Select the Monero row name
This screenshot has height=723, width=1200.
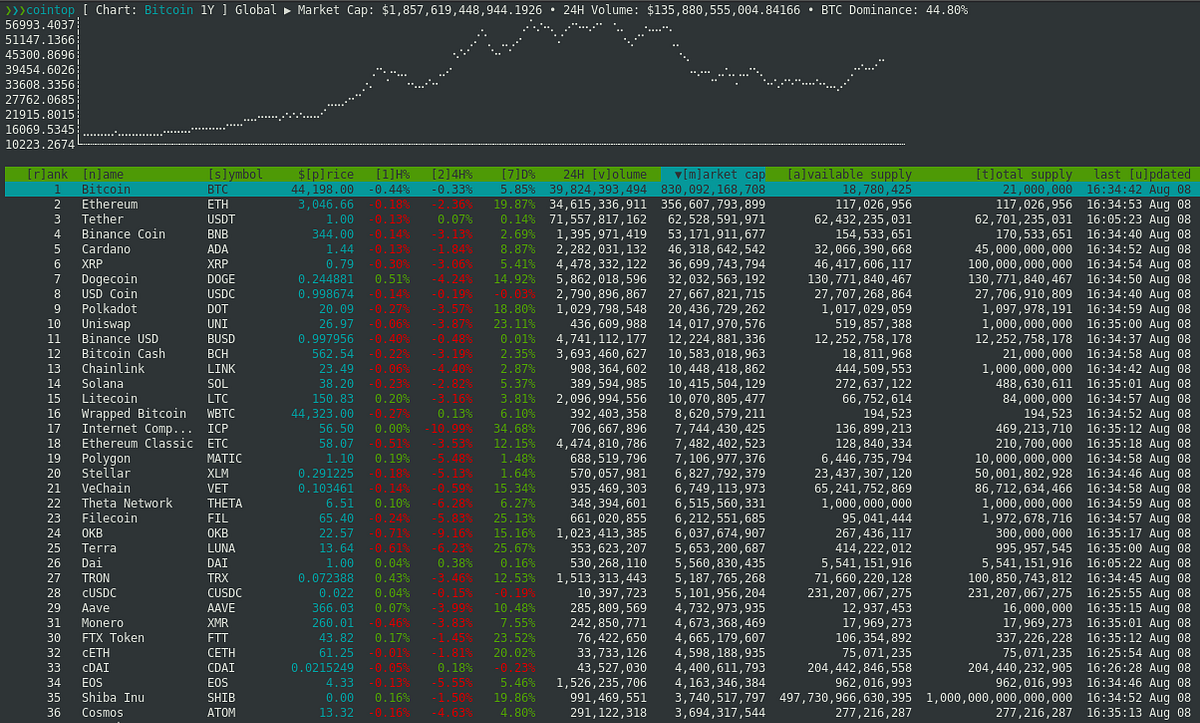pyautogui.click(x=103, y=624)
